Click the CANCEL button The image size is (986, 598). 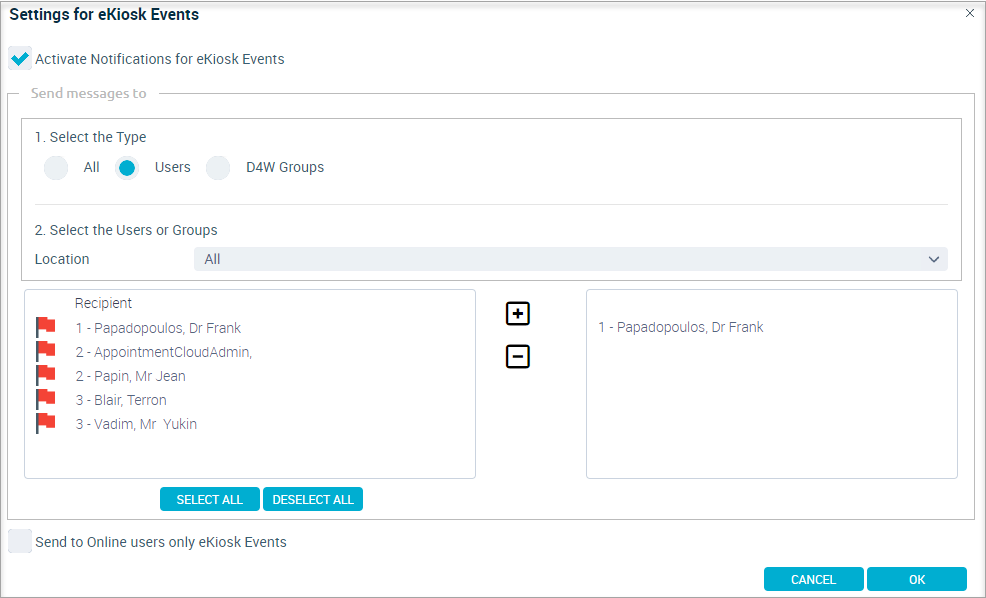813,579
